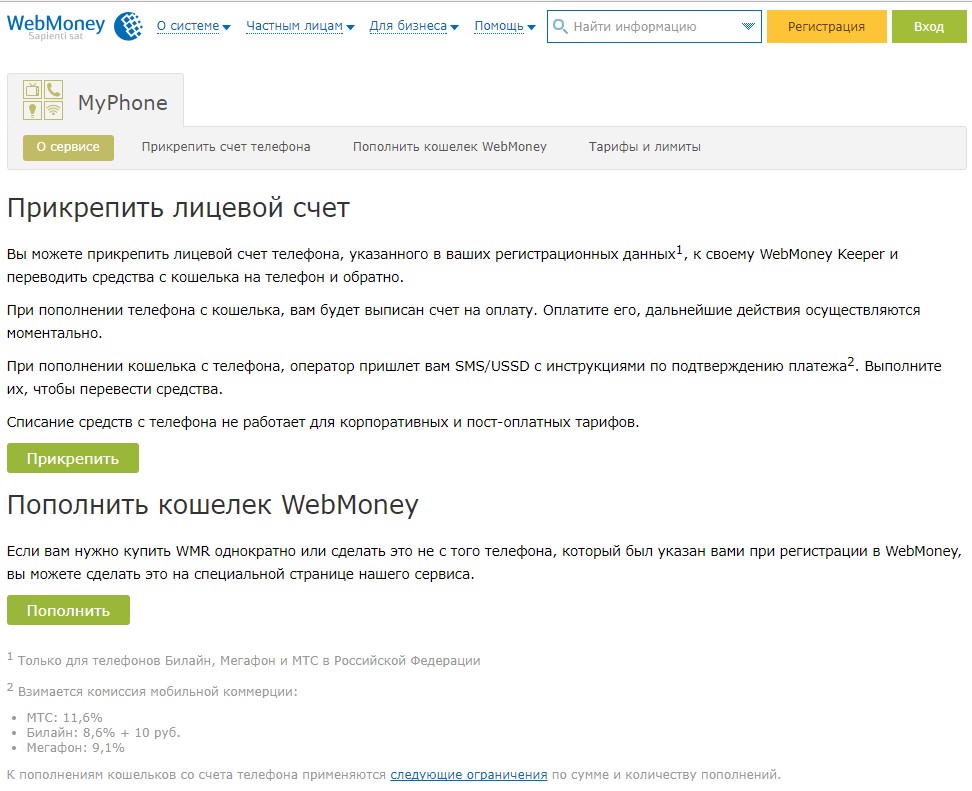Switch to «Прикрепить счет телефона» tab
This screenshot has width=972, height=791.
tap(226, 147)
